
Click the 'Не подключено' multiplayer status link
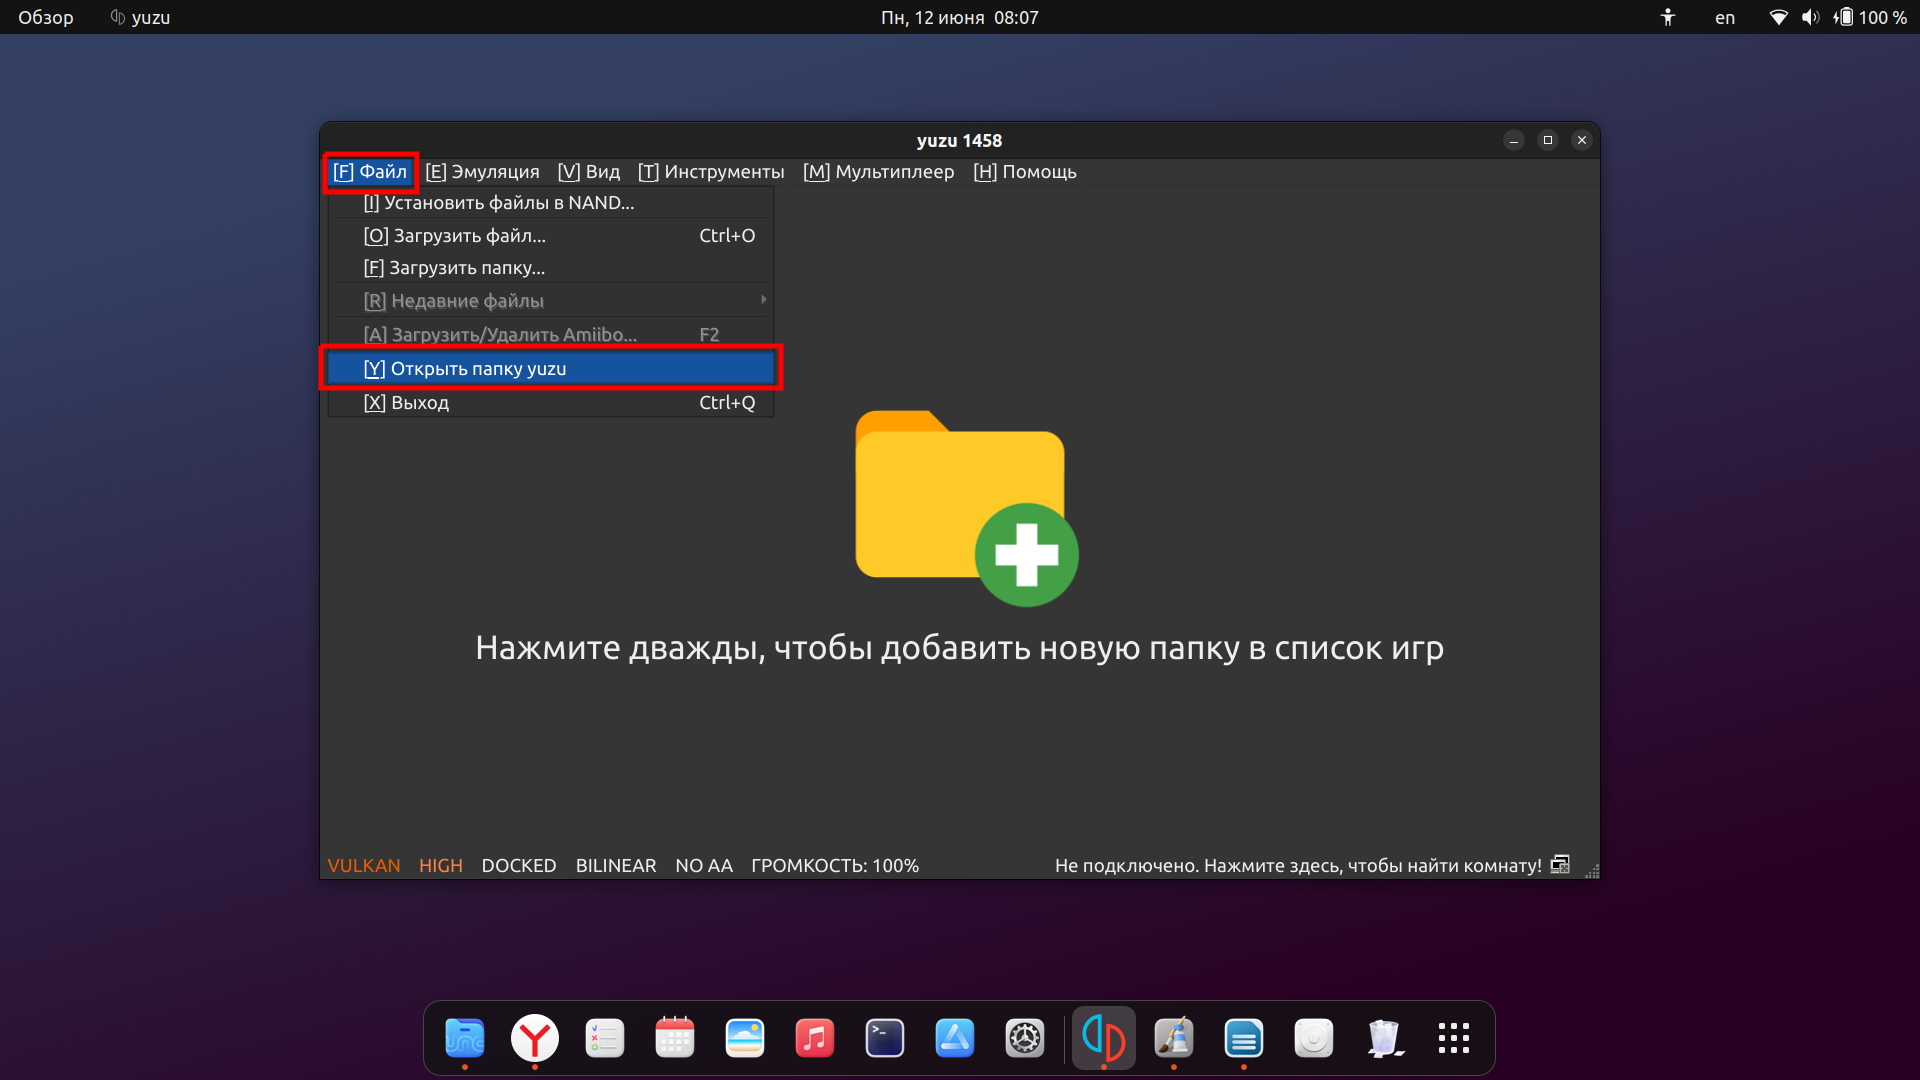[x=1298, y=866]
